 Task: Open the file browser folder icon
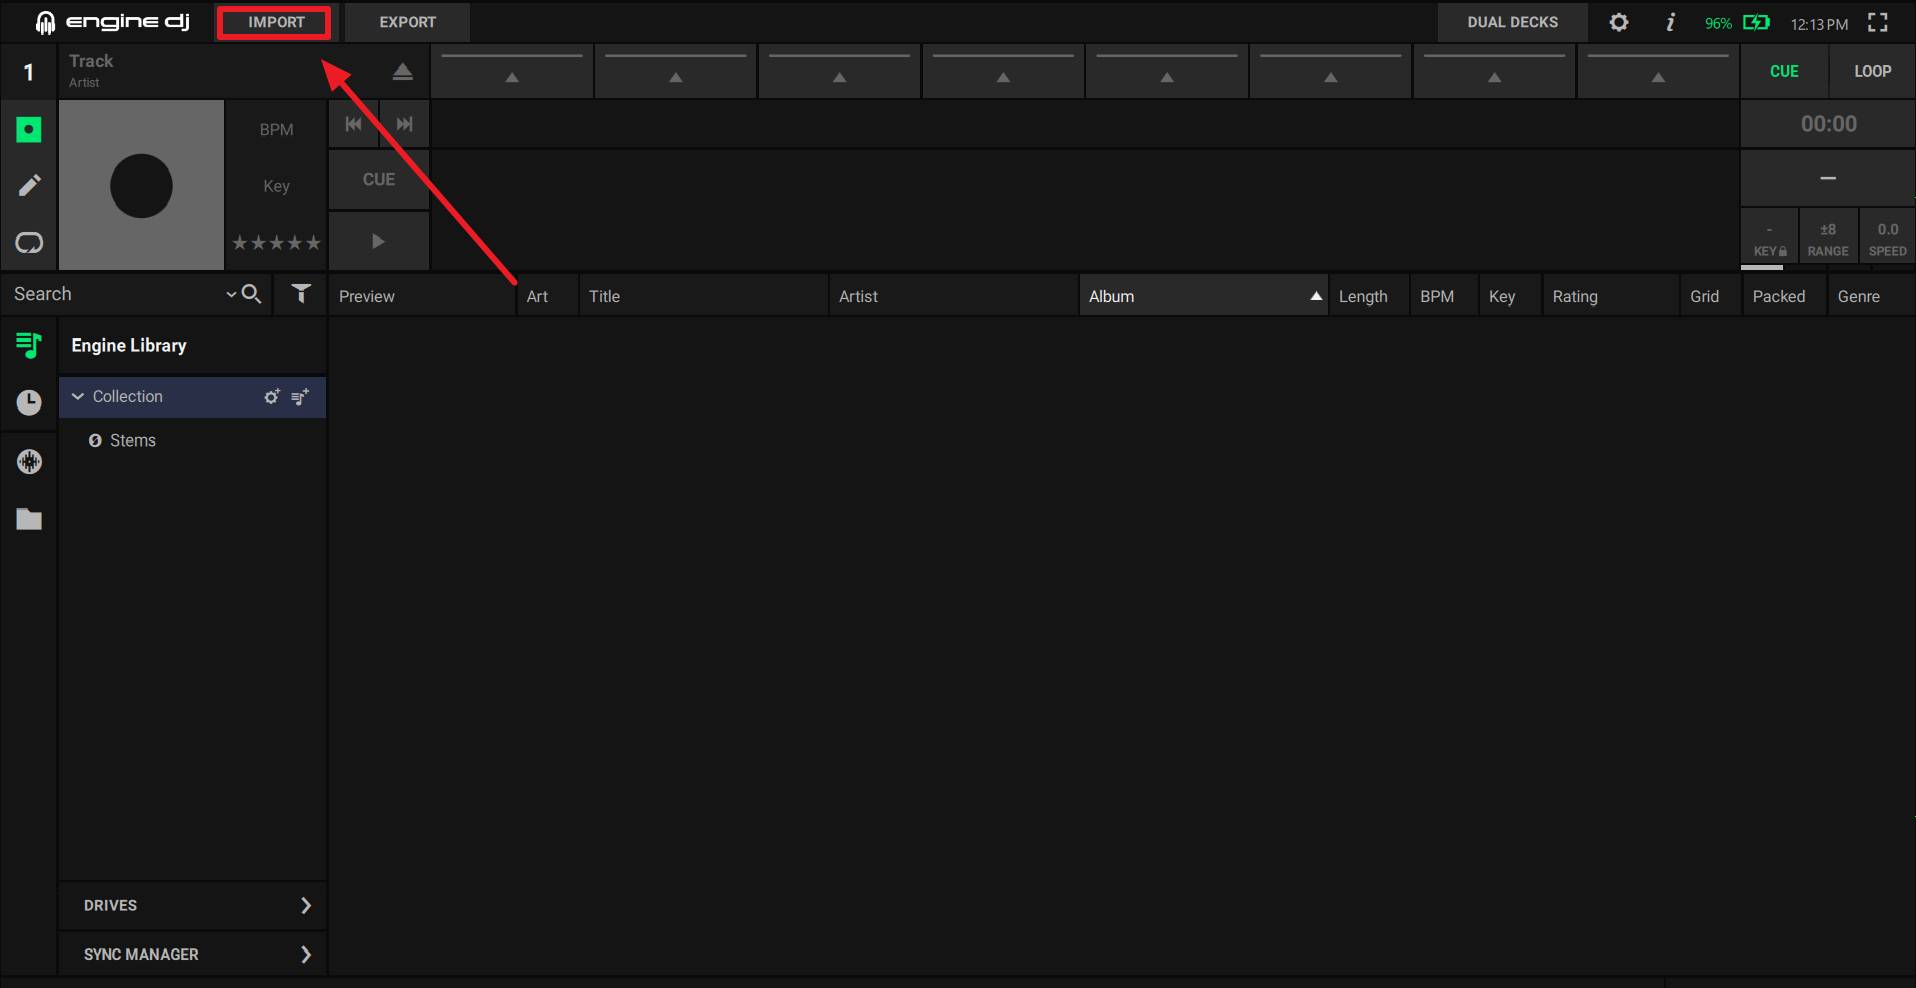[x=29, y=519]
